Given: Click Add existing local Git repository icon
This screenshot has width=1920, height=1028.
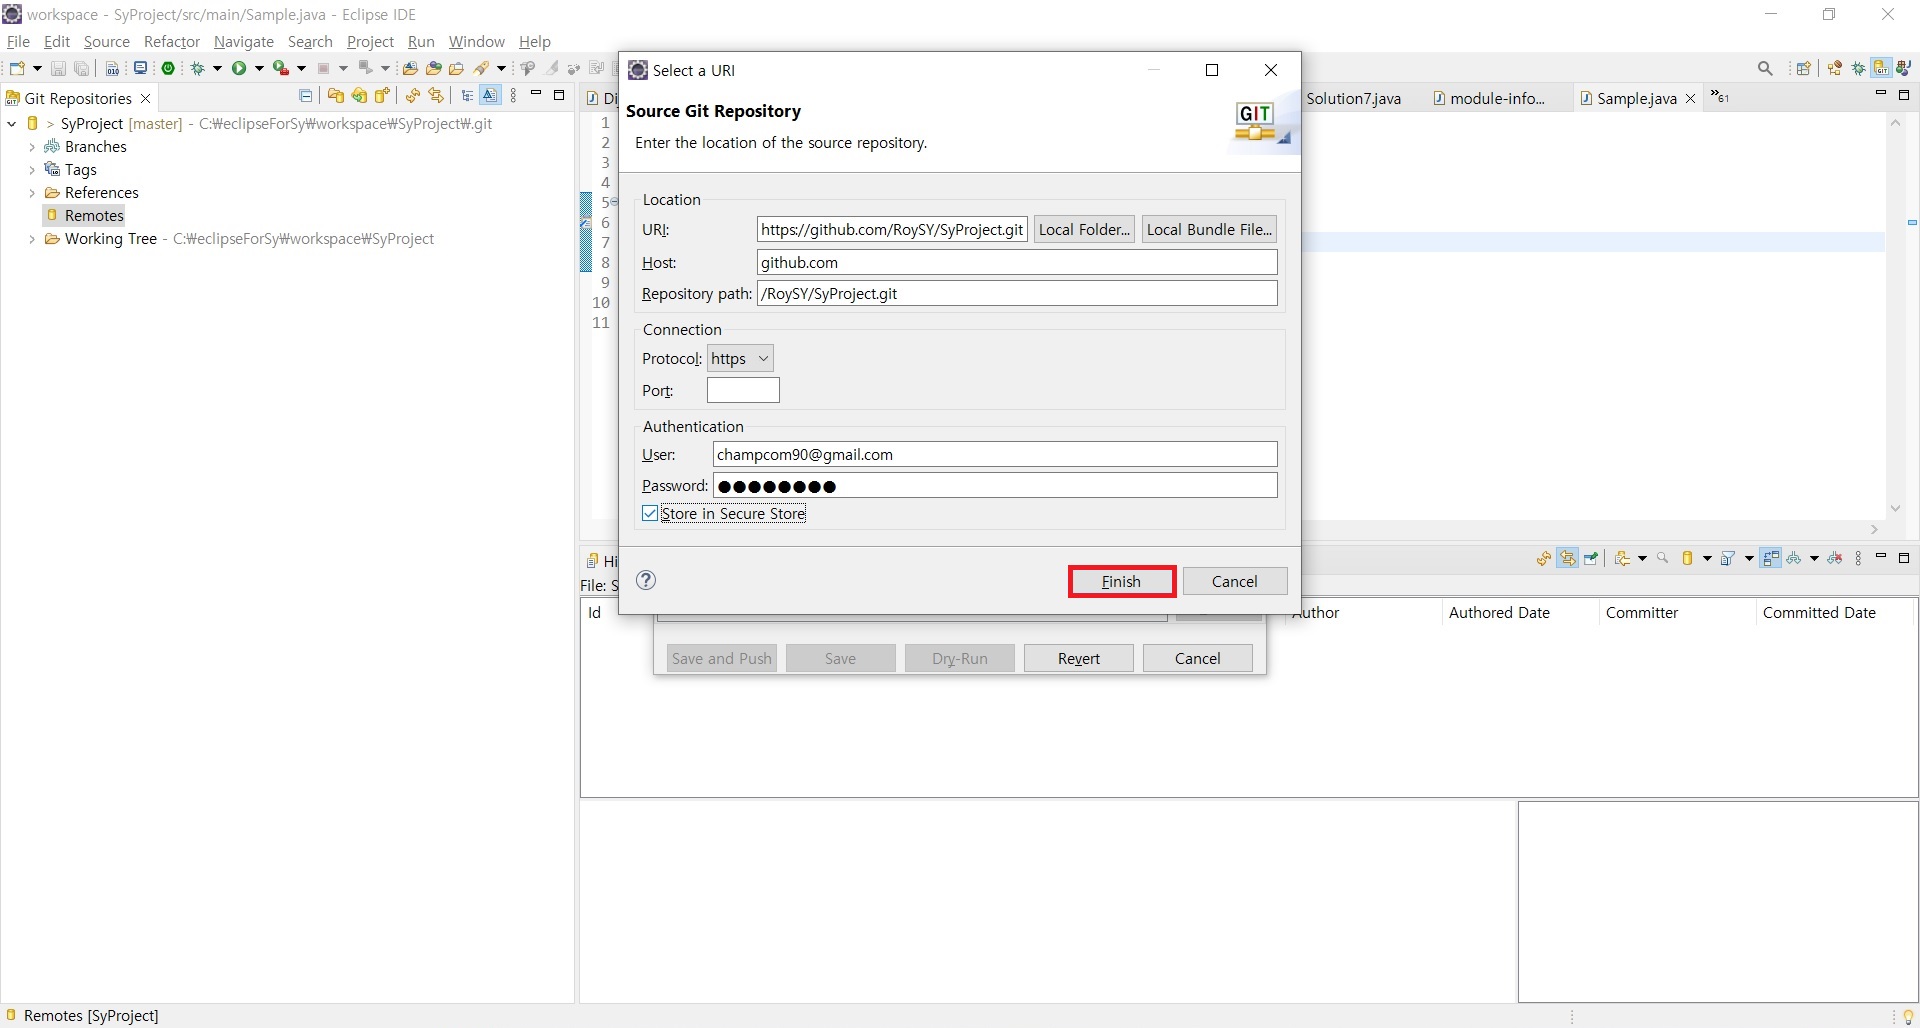Looking at the screenshot, I should (x=336, y=96).
